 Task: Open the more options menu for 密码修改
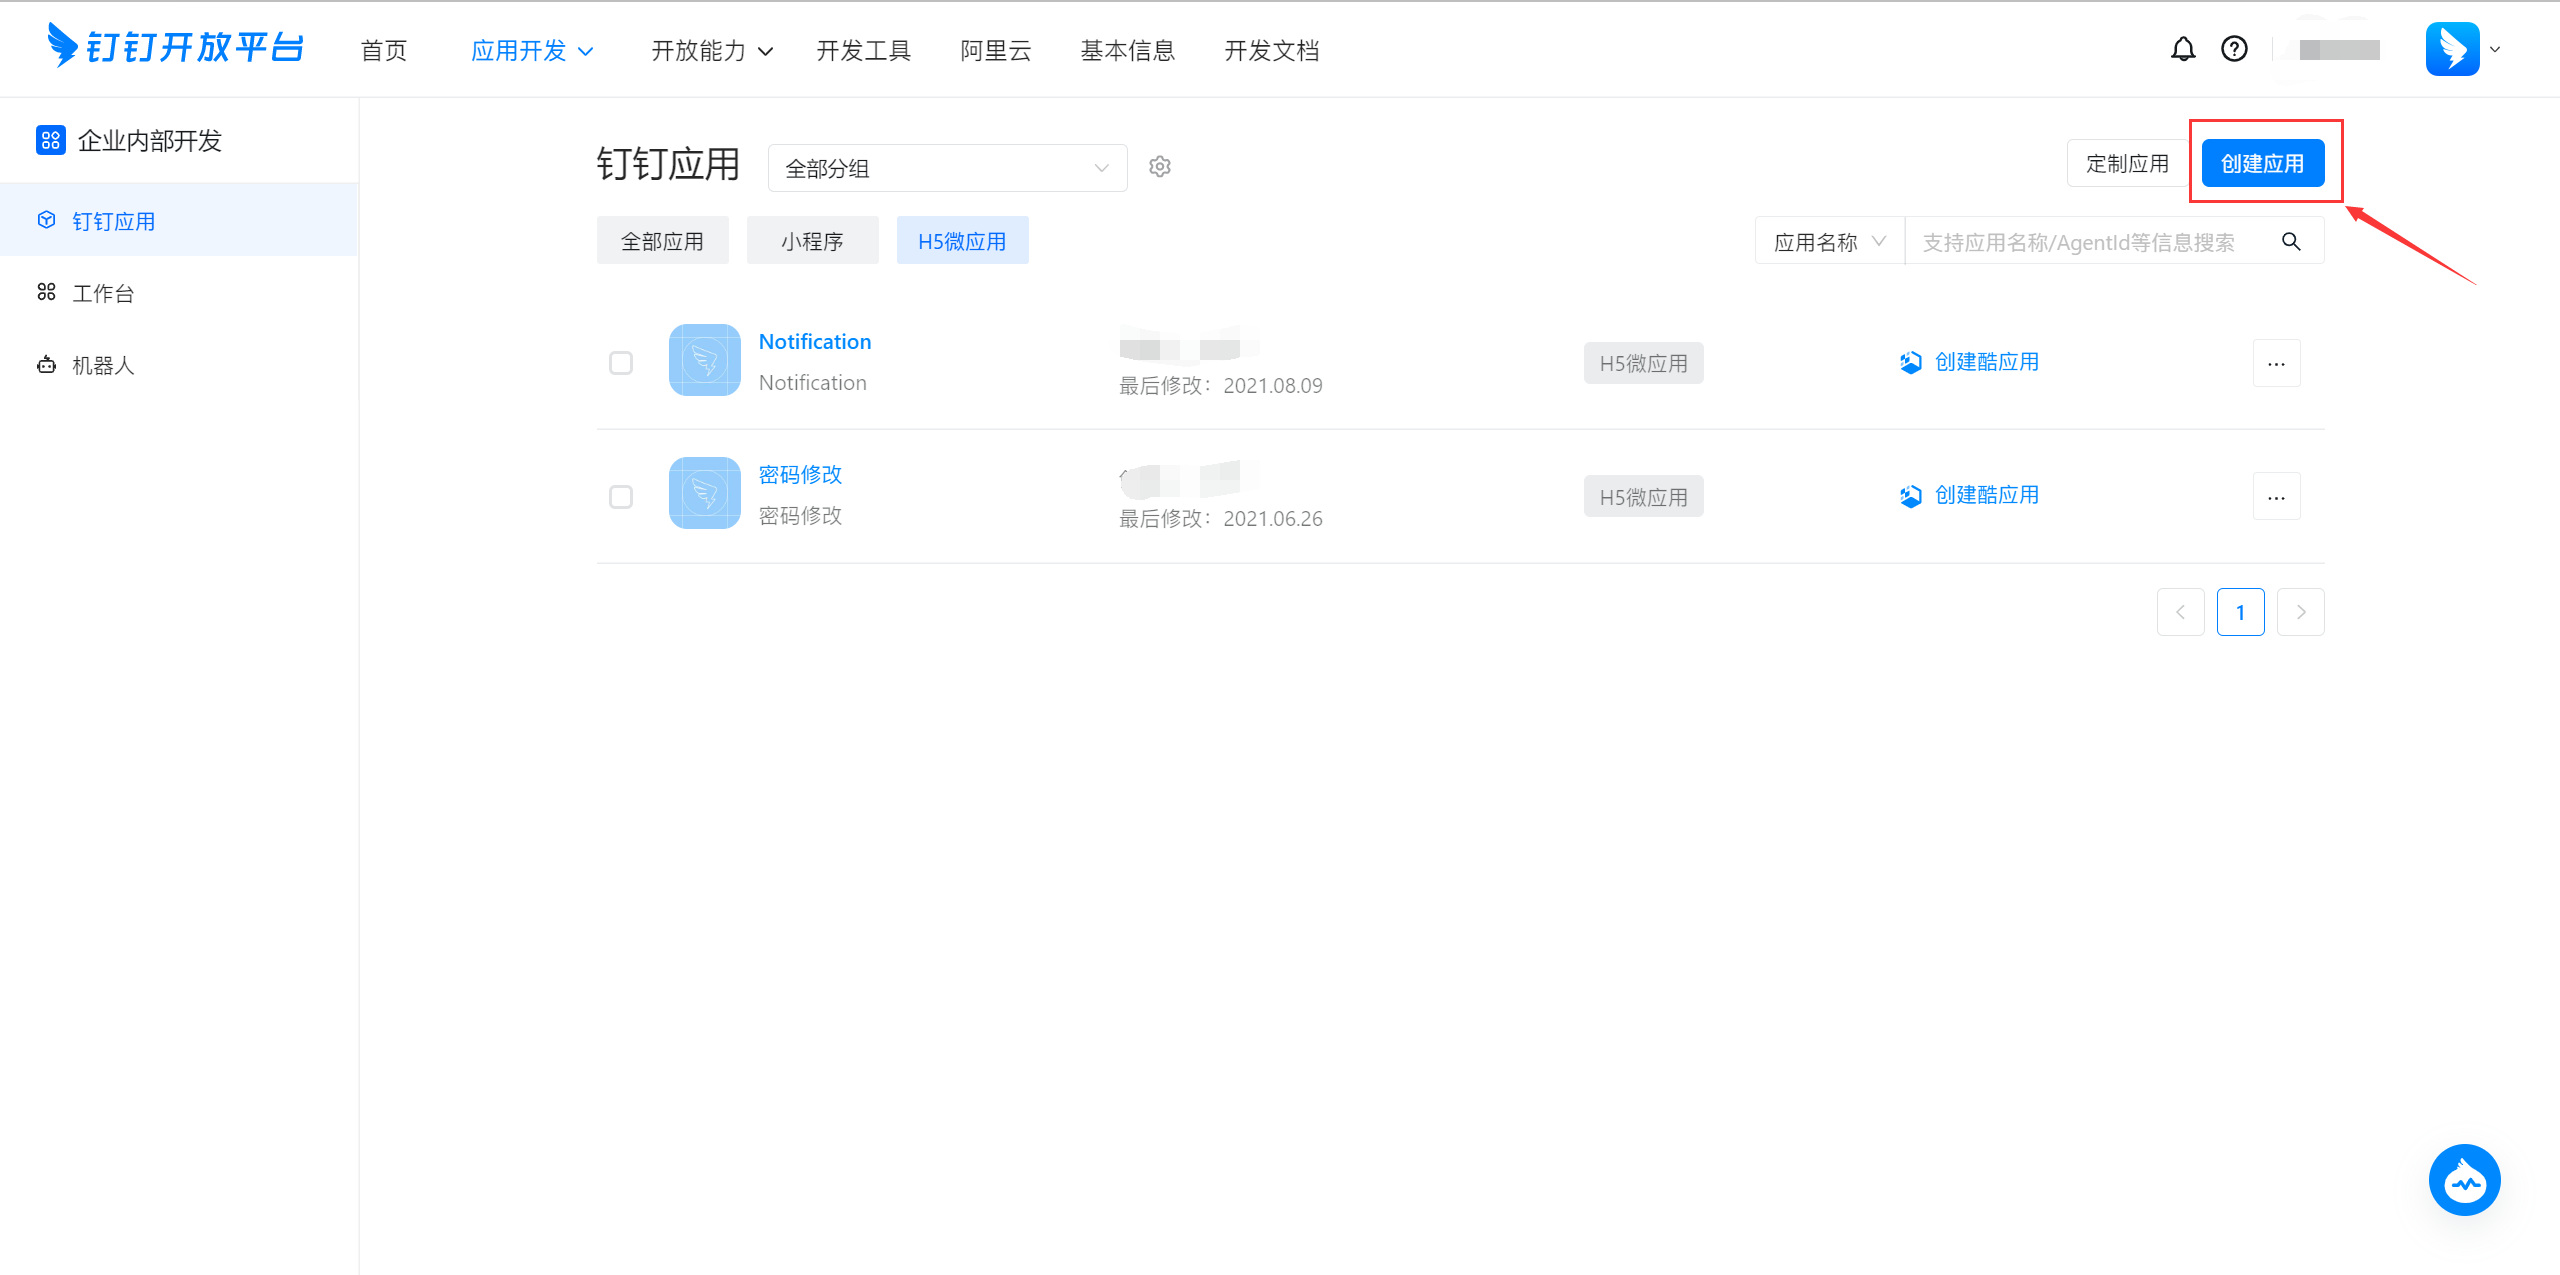pos(2276,497)
